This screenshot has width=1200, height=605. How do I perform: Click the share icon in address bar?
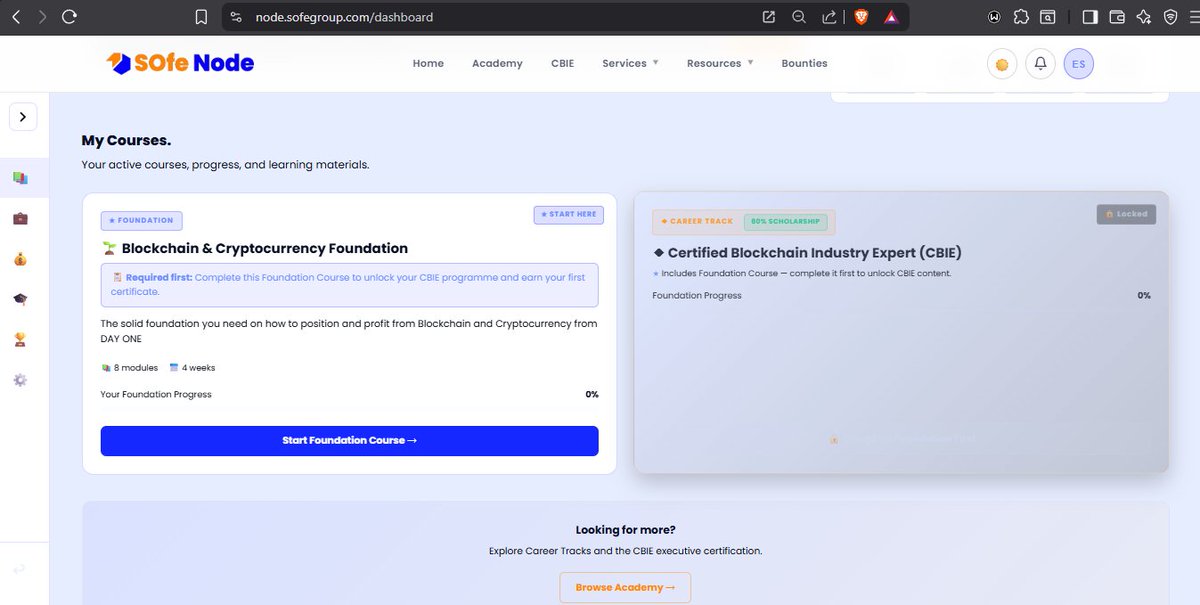coord(829,17)
